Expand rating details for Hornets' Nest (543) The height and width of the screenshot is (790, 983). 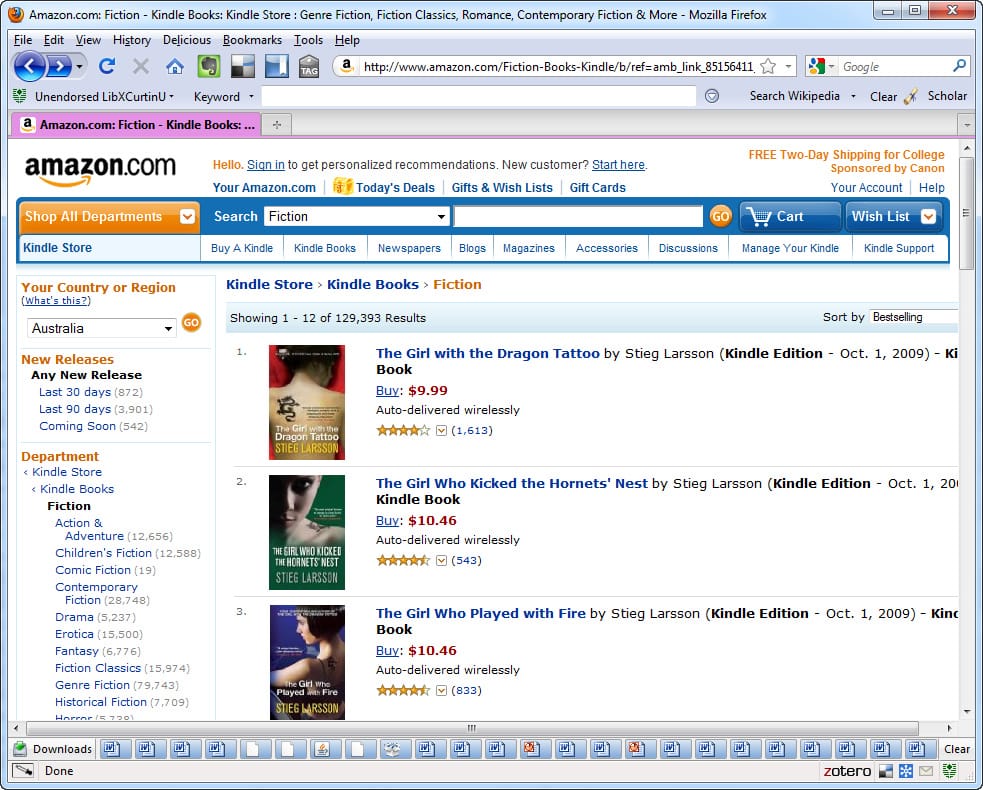(441, 561)
